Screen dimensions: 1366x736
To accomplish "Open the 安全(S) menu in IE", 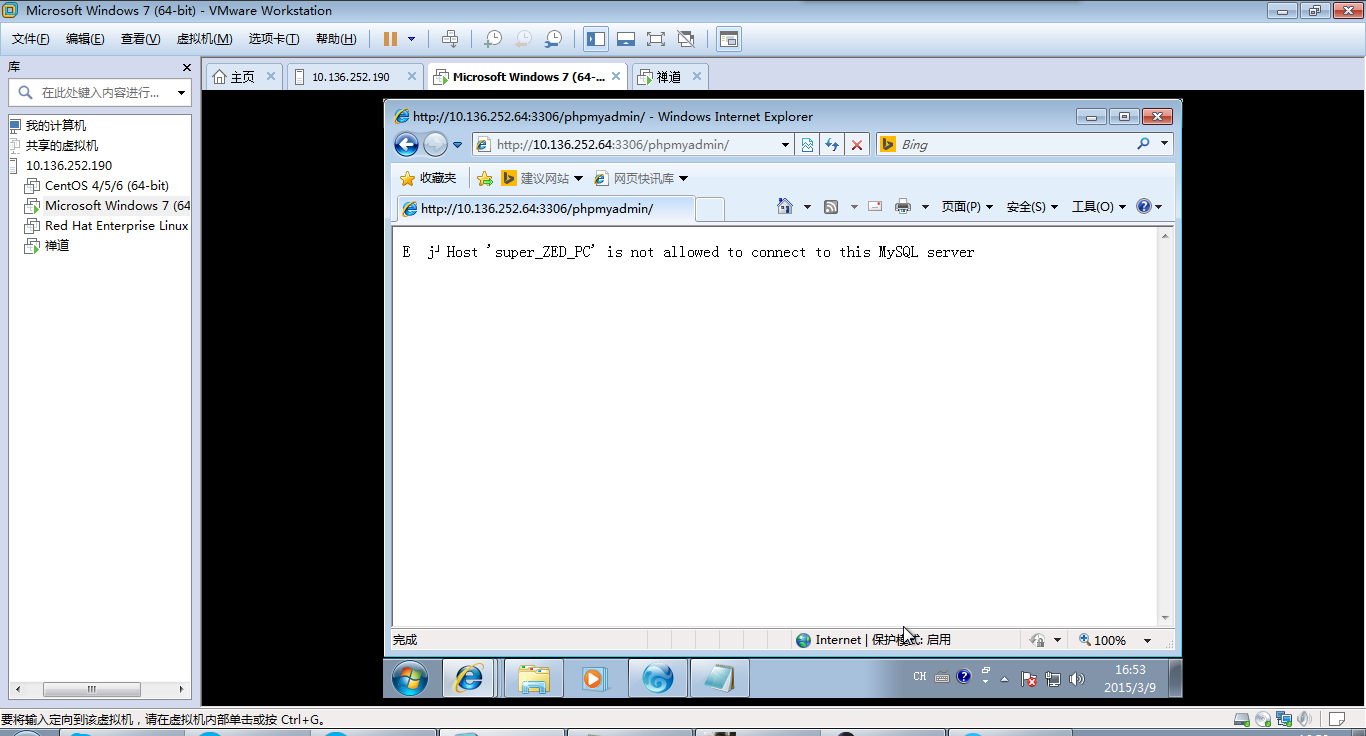I will pos(1032,207).
